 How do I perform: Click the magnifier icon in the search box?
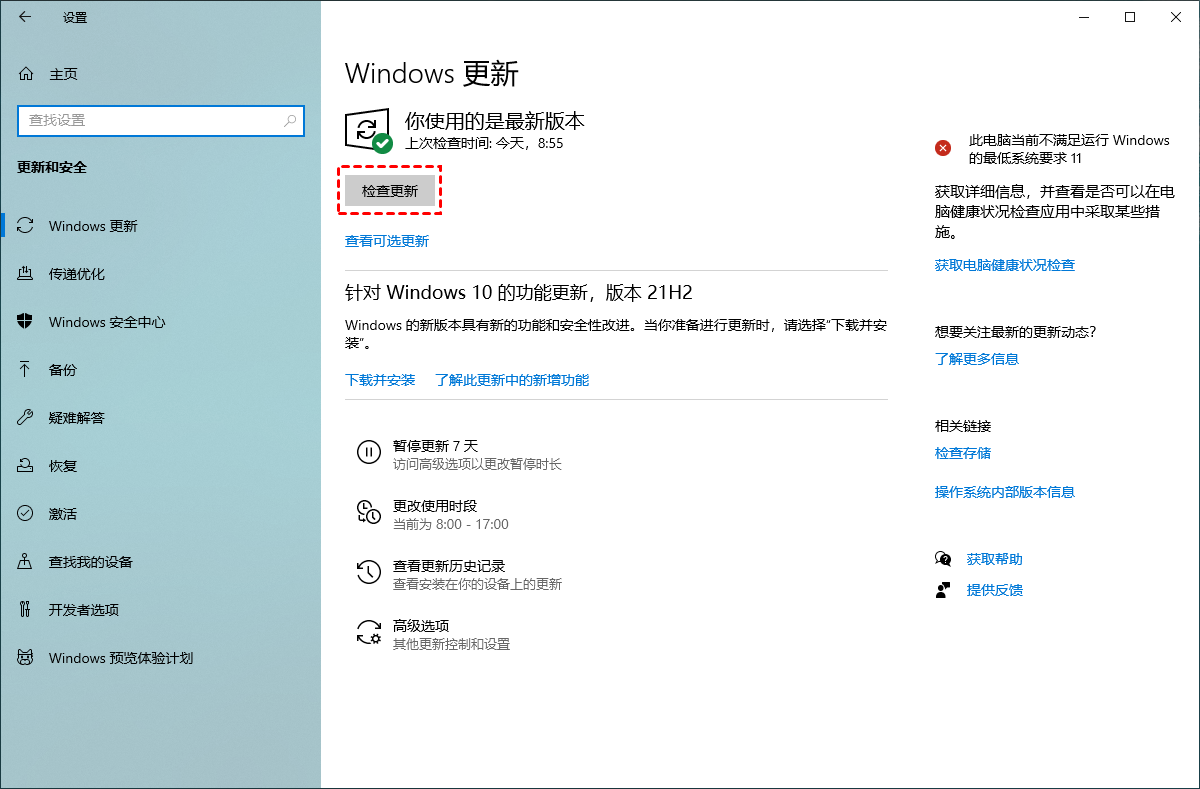point(290,121)
